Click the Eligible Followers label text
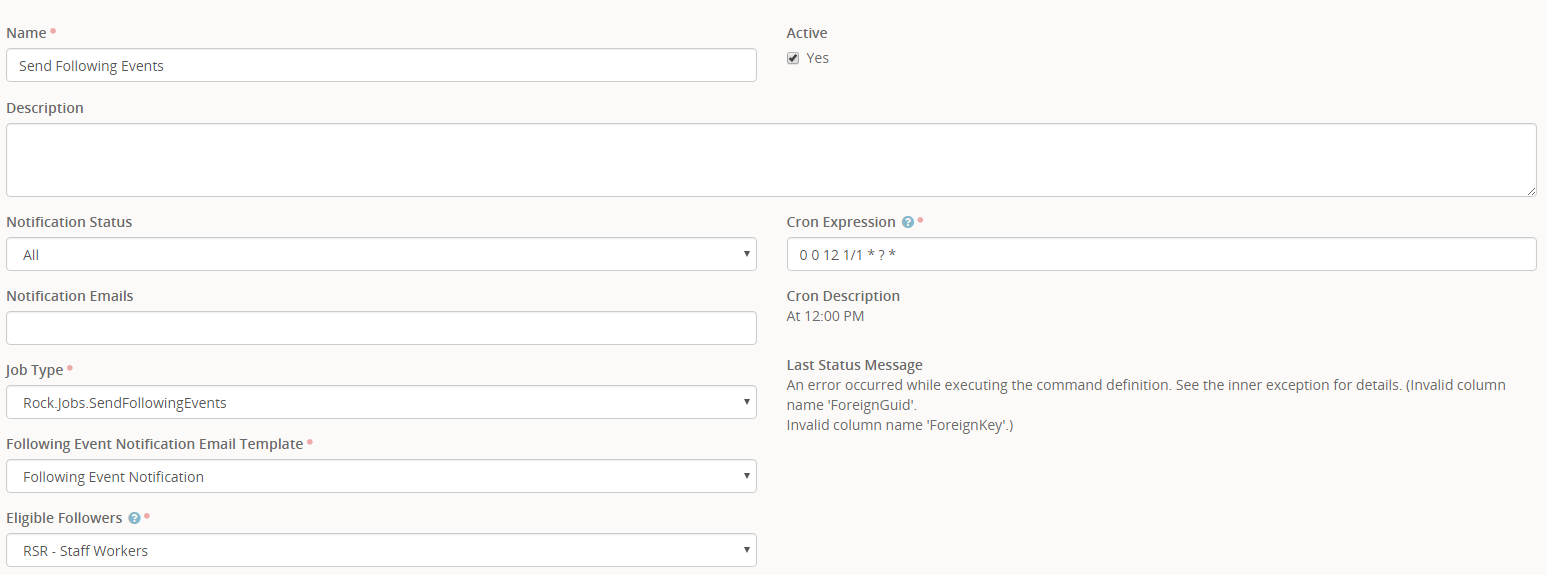 64,518
